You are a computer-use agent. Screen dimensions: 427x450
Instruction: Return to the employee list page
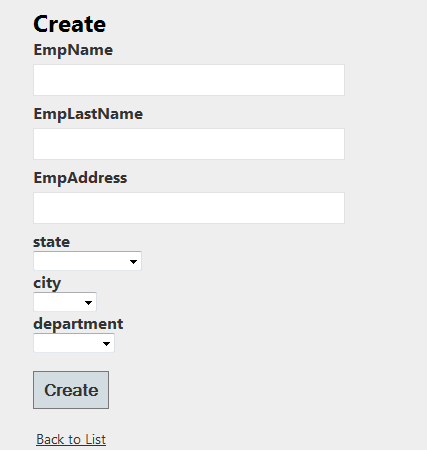(71, 439)
